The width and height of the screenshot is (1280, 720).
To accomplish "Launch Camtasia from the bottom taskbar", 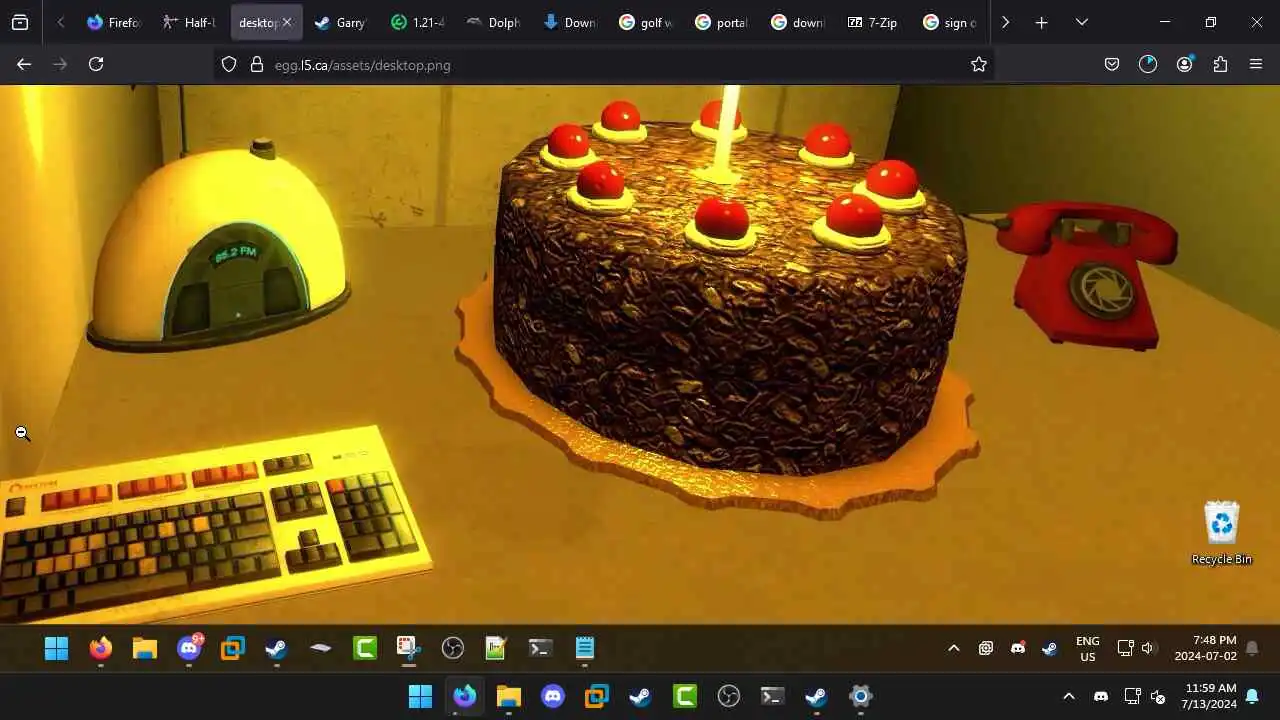I will pyautogui.click(x=685, y=696).
